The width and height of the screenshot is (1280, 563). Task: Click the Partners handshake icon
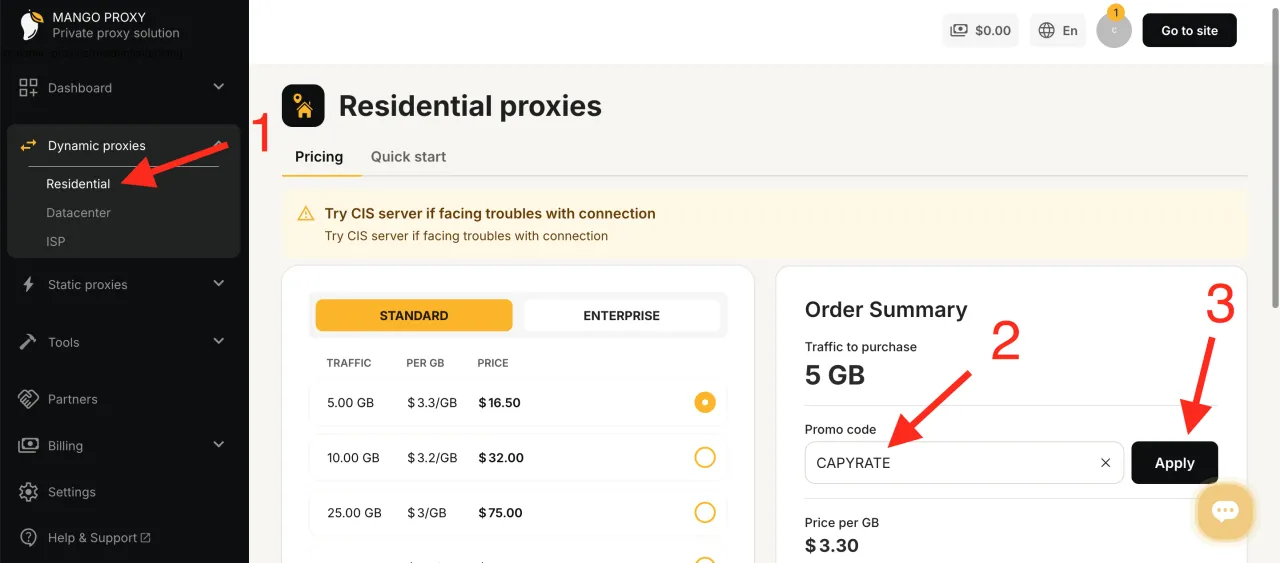29,399
